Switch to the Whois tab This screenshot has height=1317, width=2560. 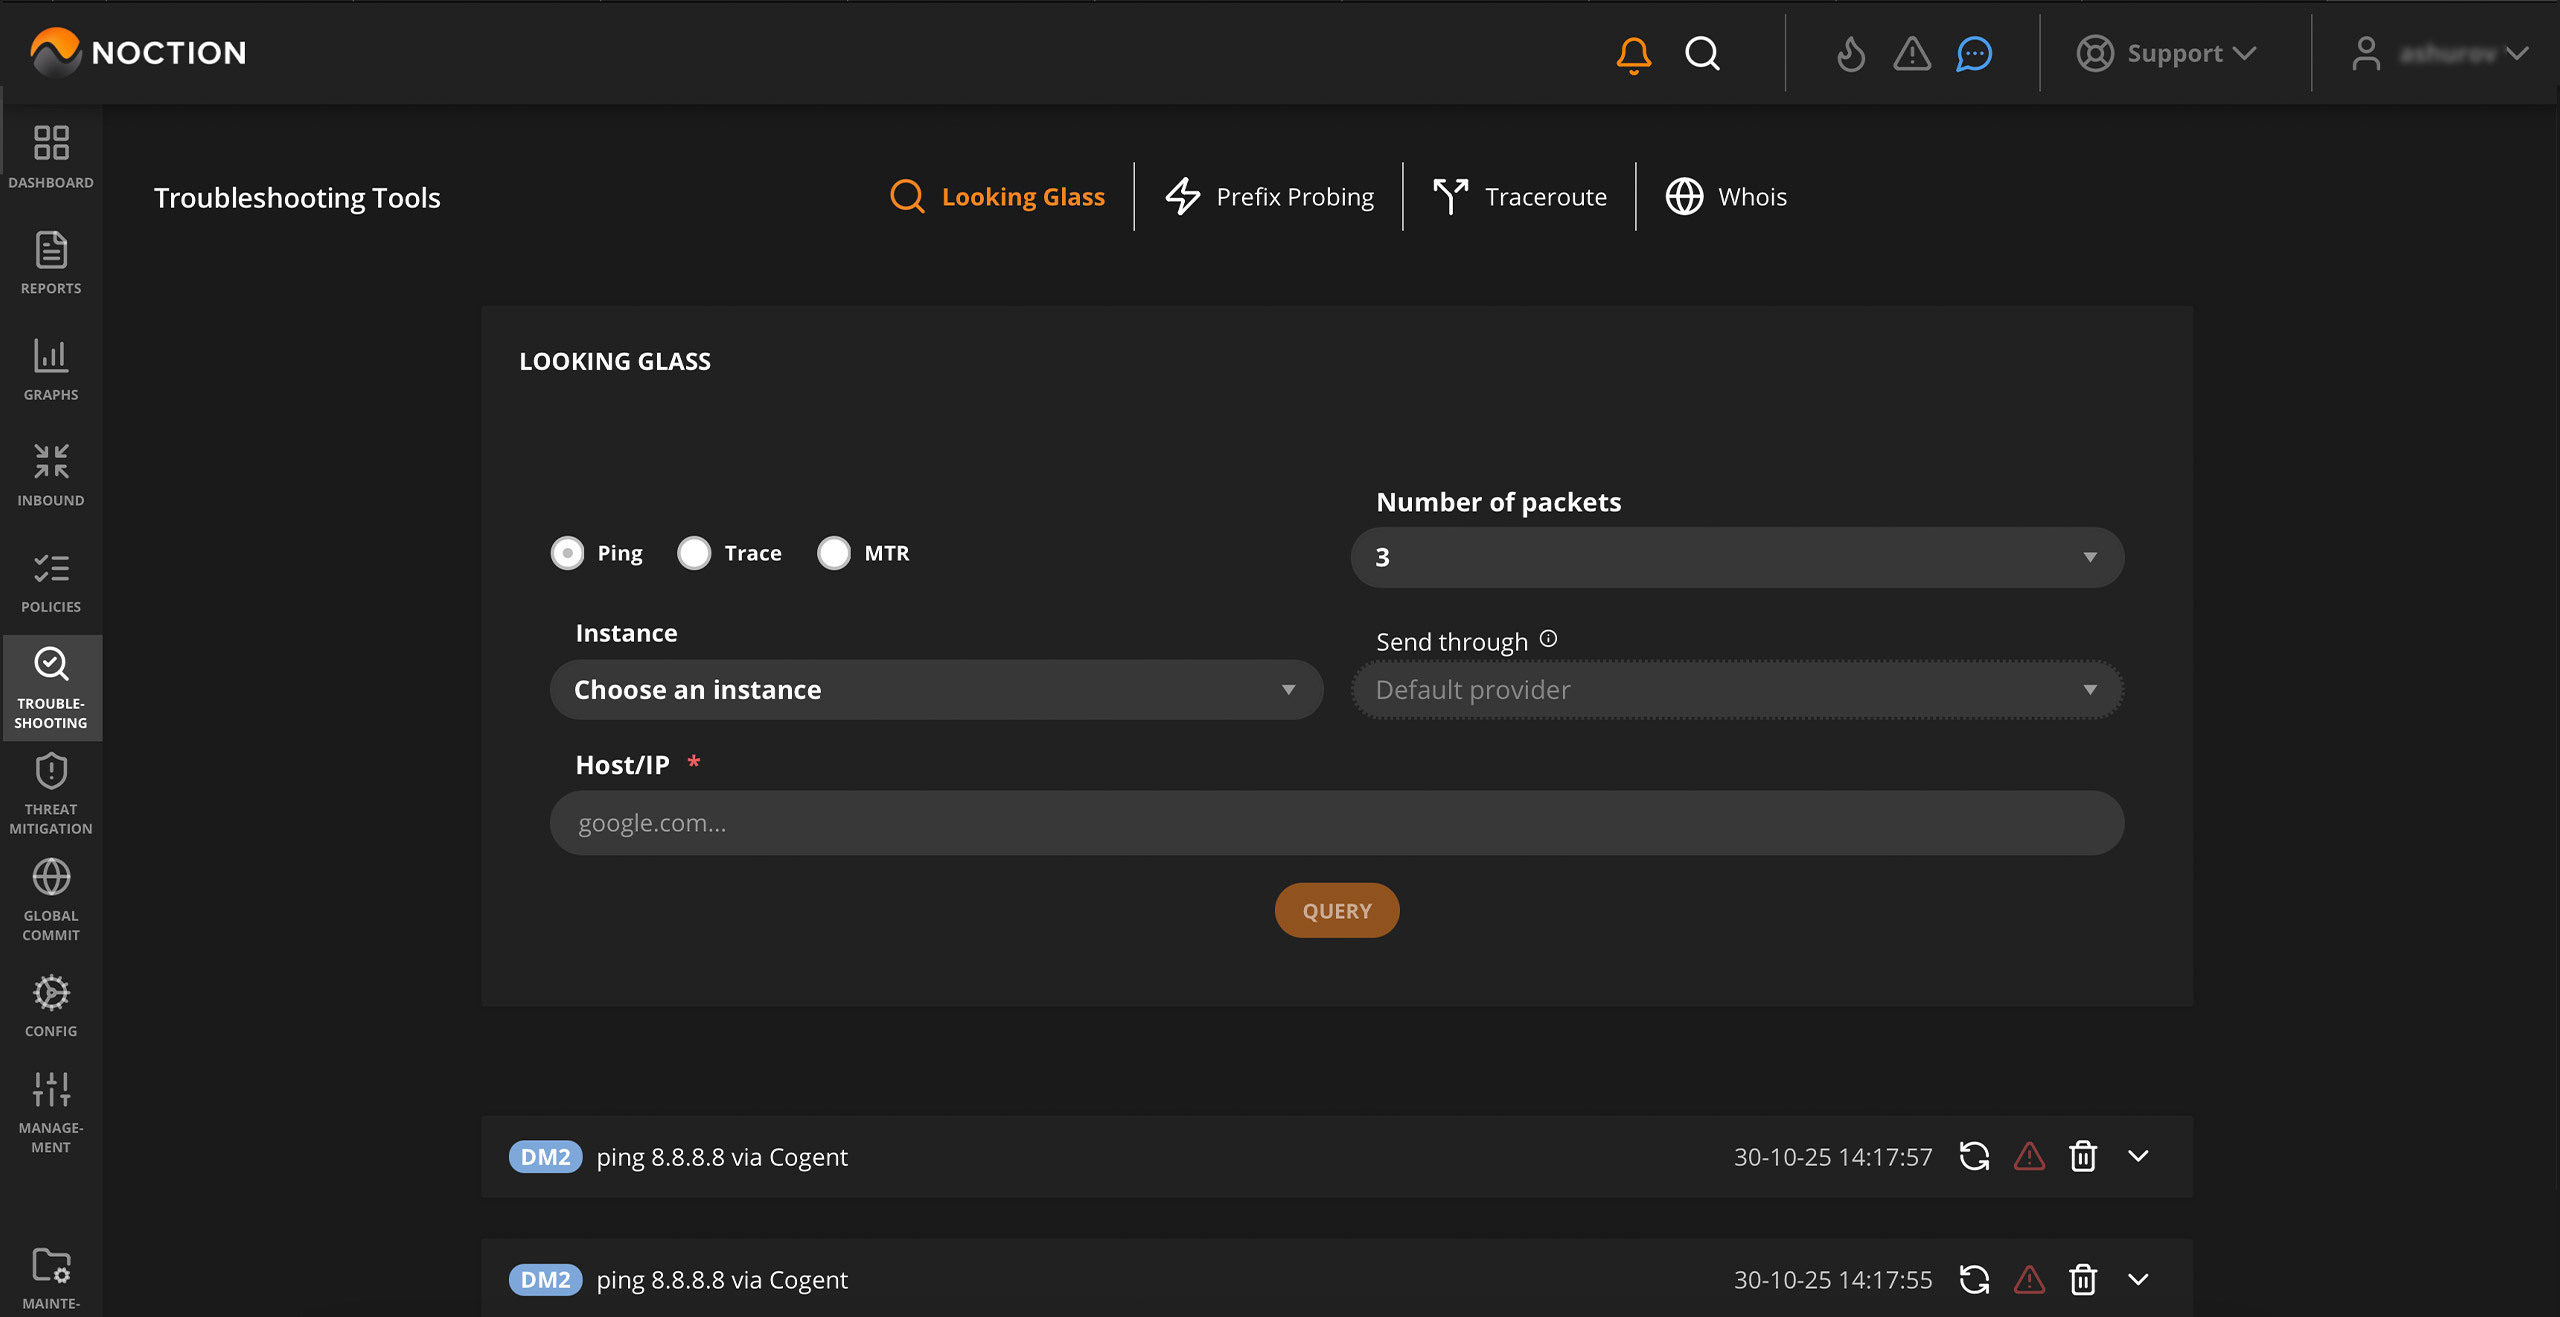1726,197
